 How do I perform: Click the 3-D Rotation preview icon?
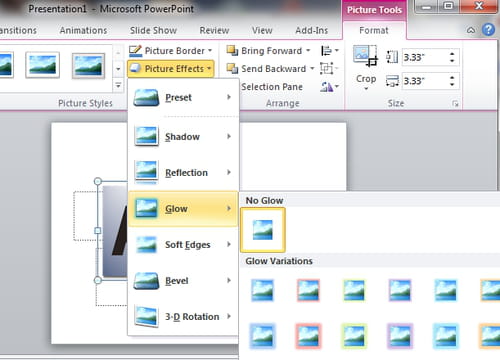tap(146, 317)
